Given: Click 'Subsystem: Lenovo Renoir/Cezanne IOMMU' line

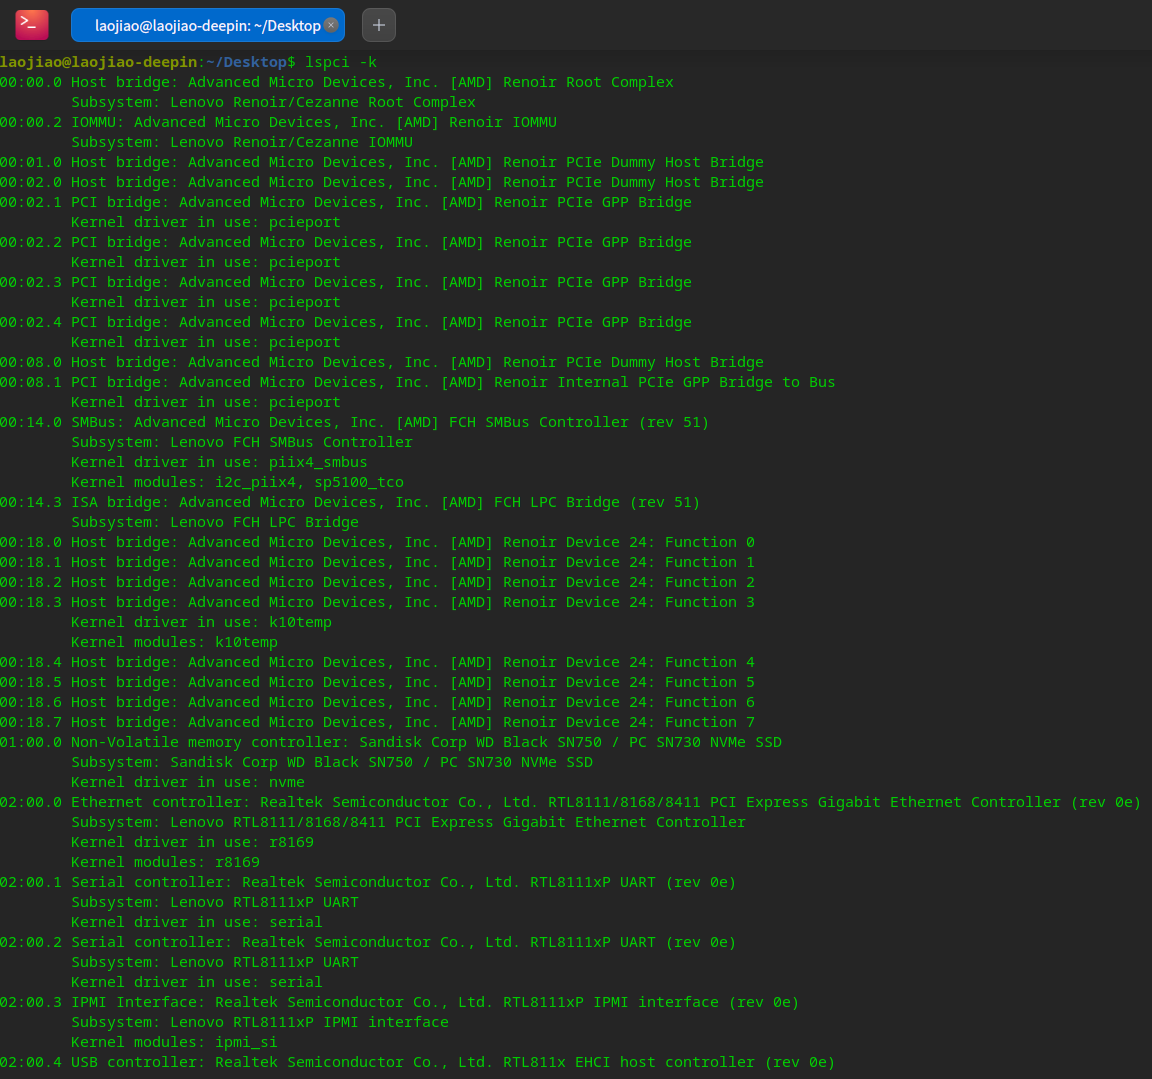Looking at the screenshot, I should tap(242, 142).
